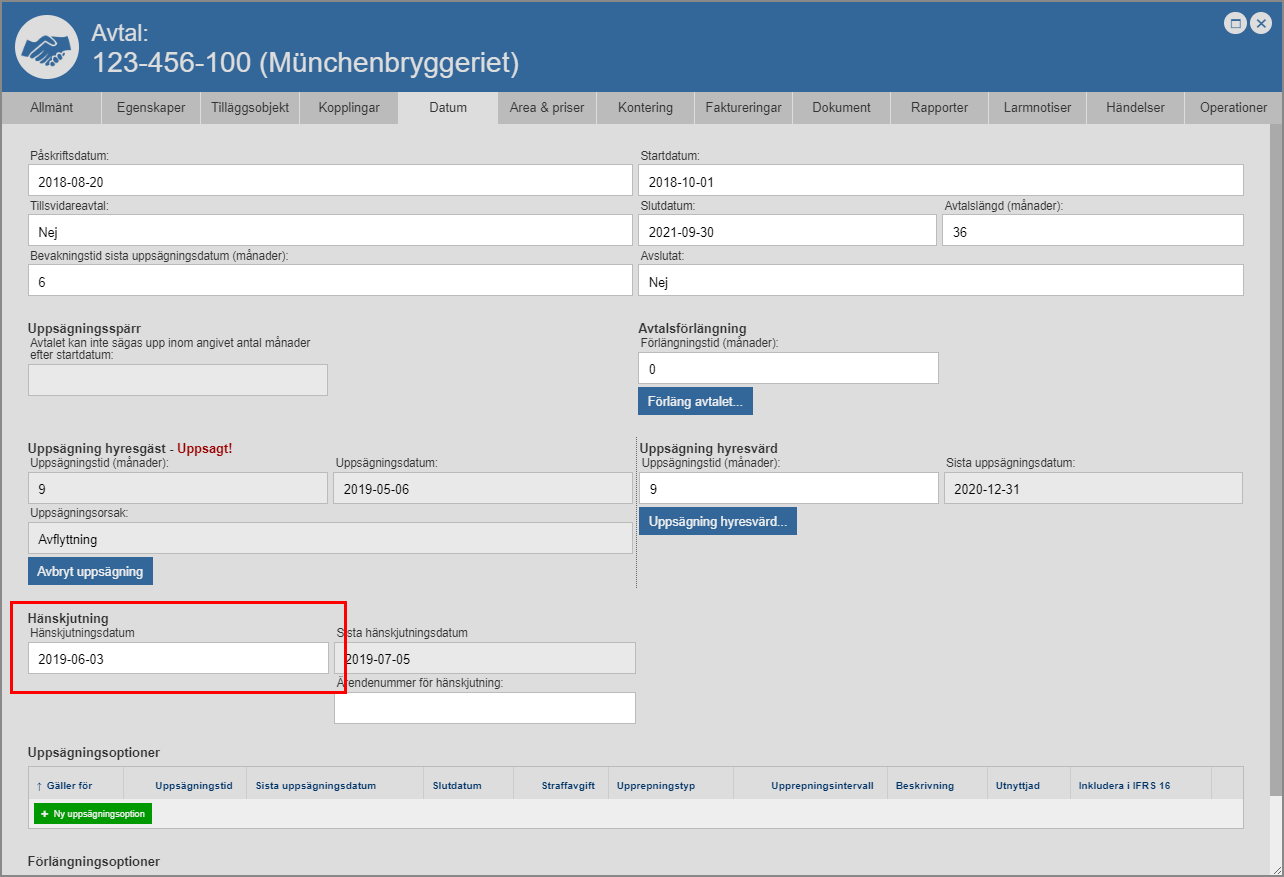Viewport: 1284px width, 877px height.
Task: Focus the Ärendenummer för hänskjutning field
Action: [x=484, y=708]
